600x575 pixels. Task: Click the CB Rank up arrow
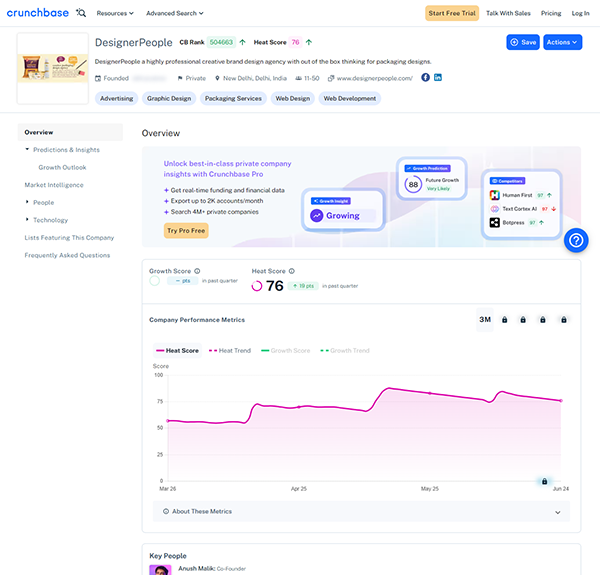click(242, 42)
